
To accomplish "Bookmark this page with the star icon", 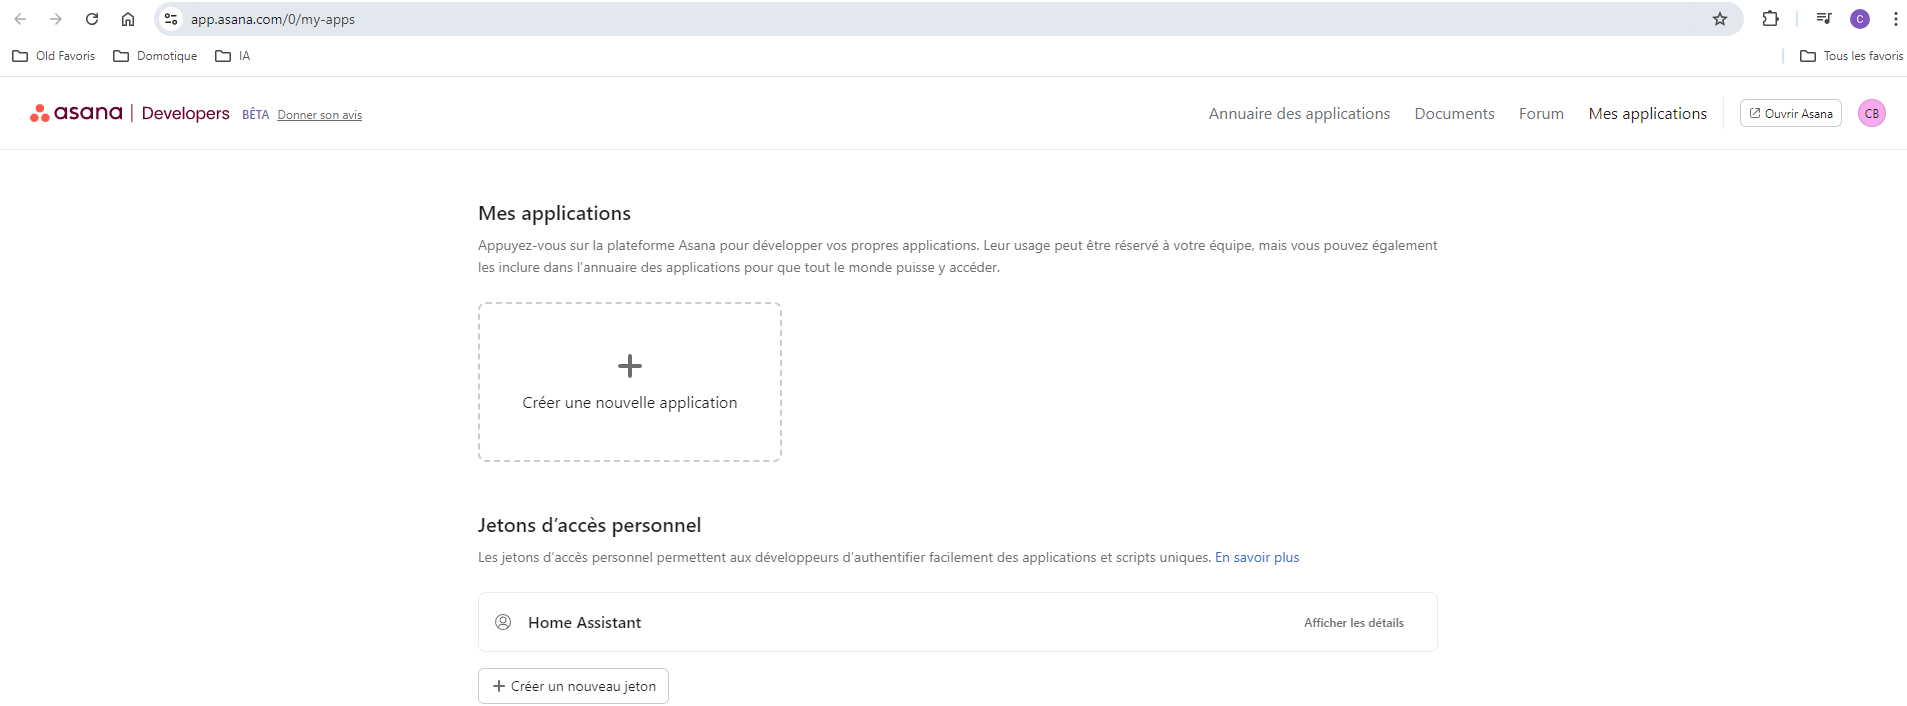I will pos(1720,19).
